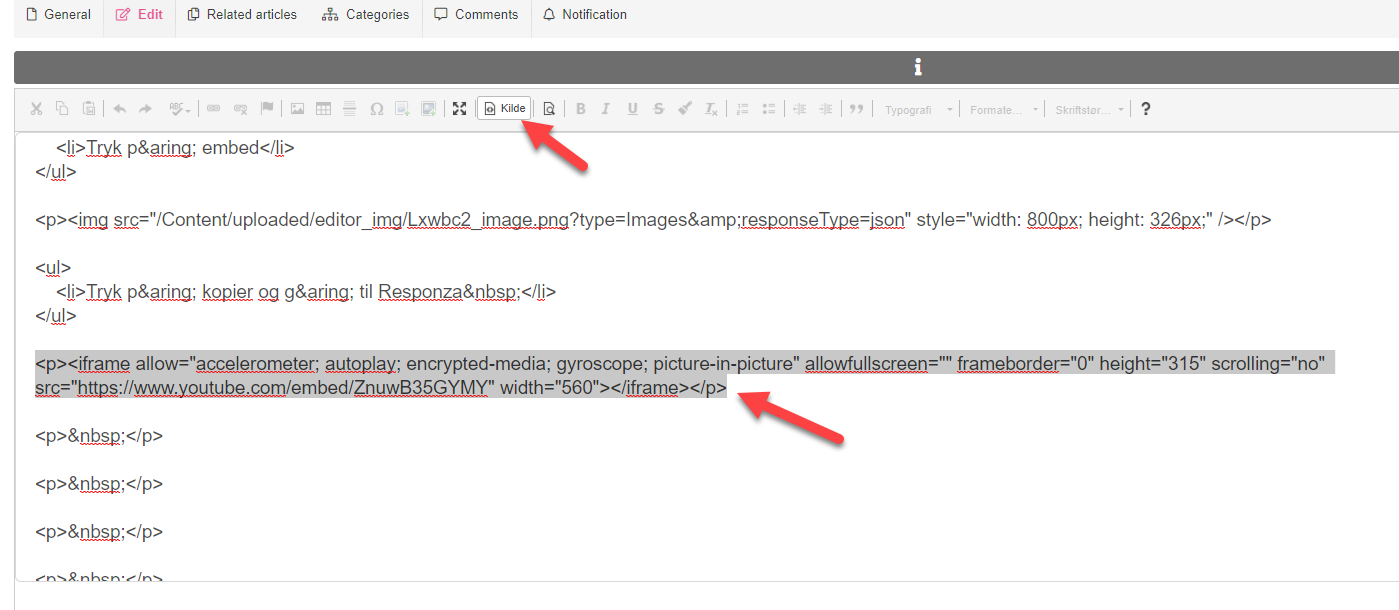The height and width of the screenshot is (610, 1399).
Task: Open the document preview icon
Action: pyautogui.click(x=549, y=109)
